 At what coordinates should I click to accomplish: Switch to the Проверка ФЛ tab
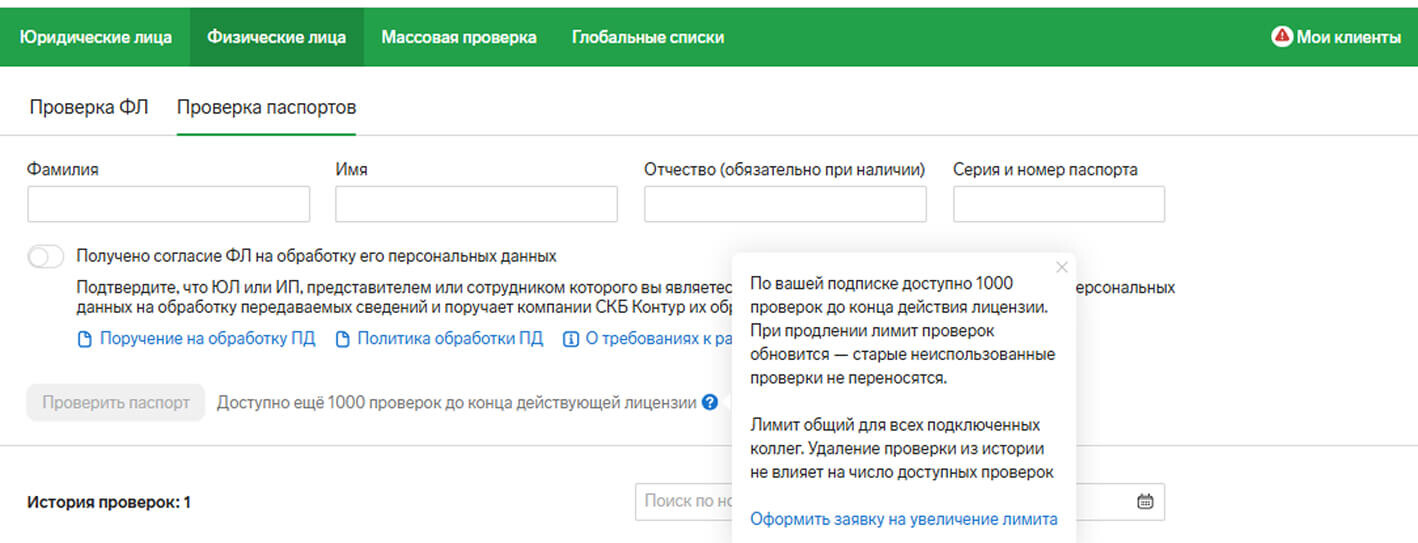pos(89,107)
